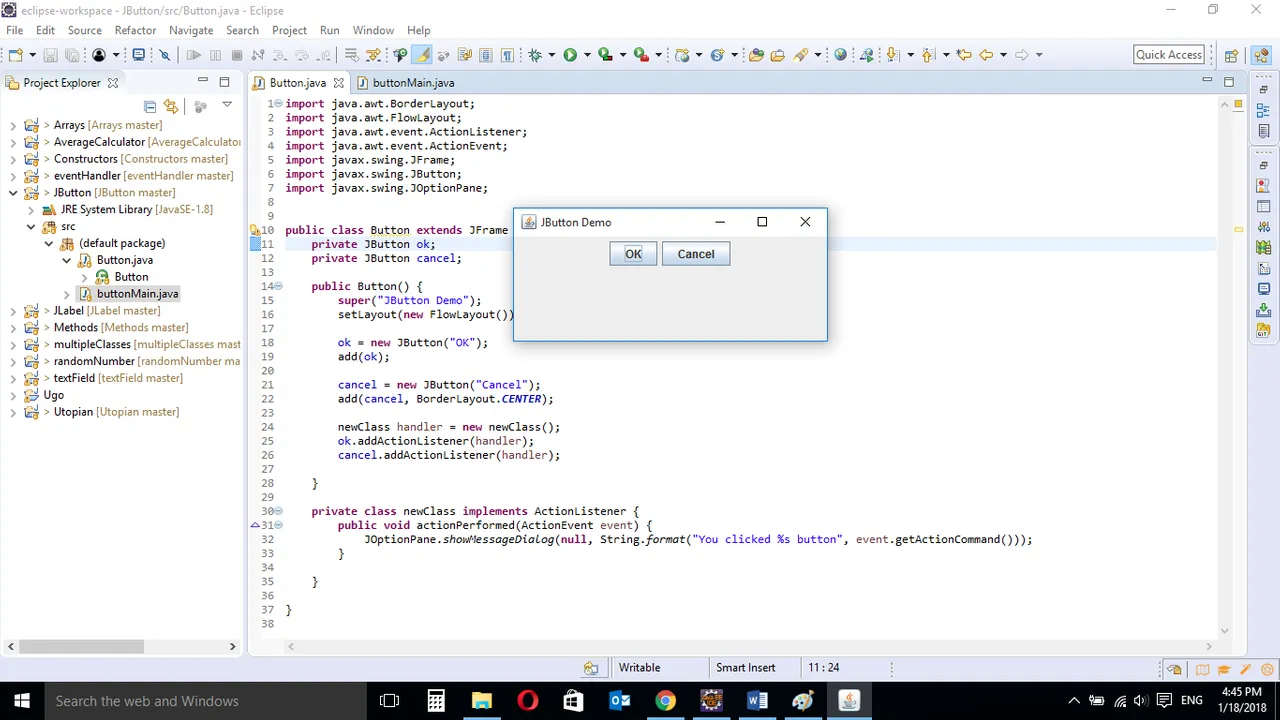Expand JRE System Library node
The width and height of the screenshot is (1280, 720).
tap(31, 210)
